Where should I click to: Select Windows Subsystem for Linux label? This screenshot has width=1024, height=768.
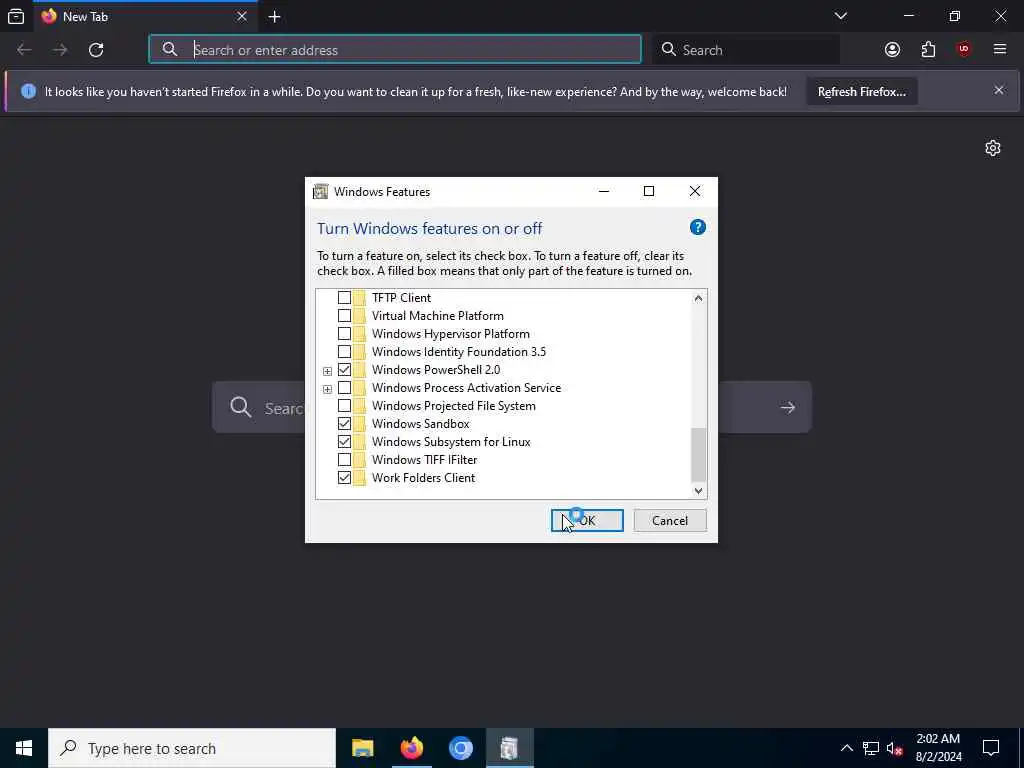point(451,442)
